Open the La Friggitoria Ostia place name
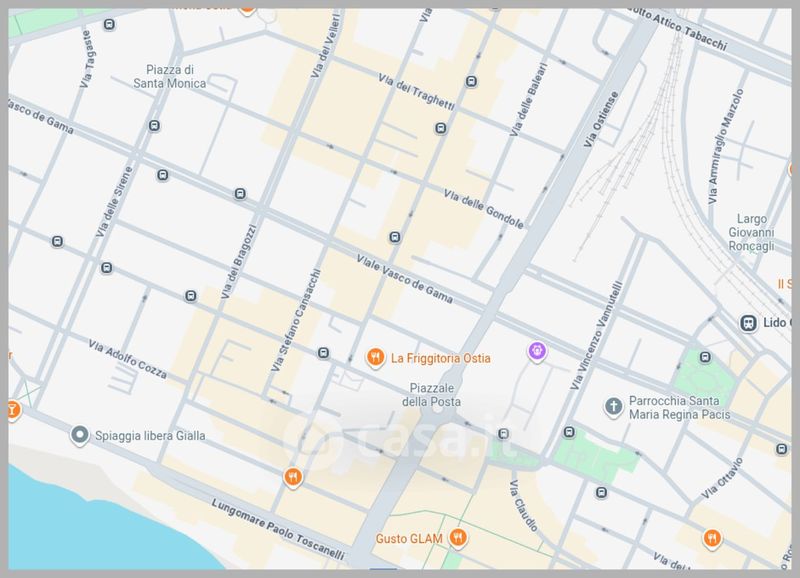Viewport: 800px width, 578px height. pyautogui.click(x=440, y=357)
